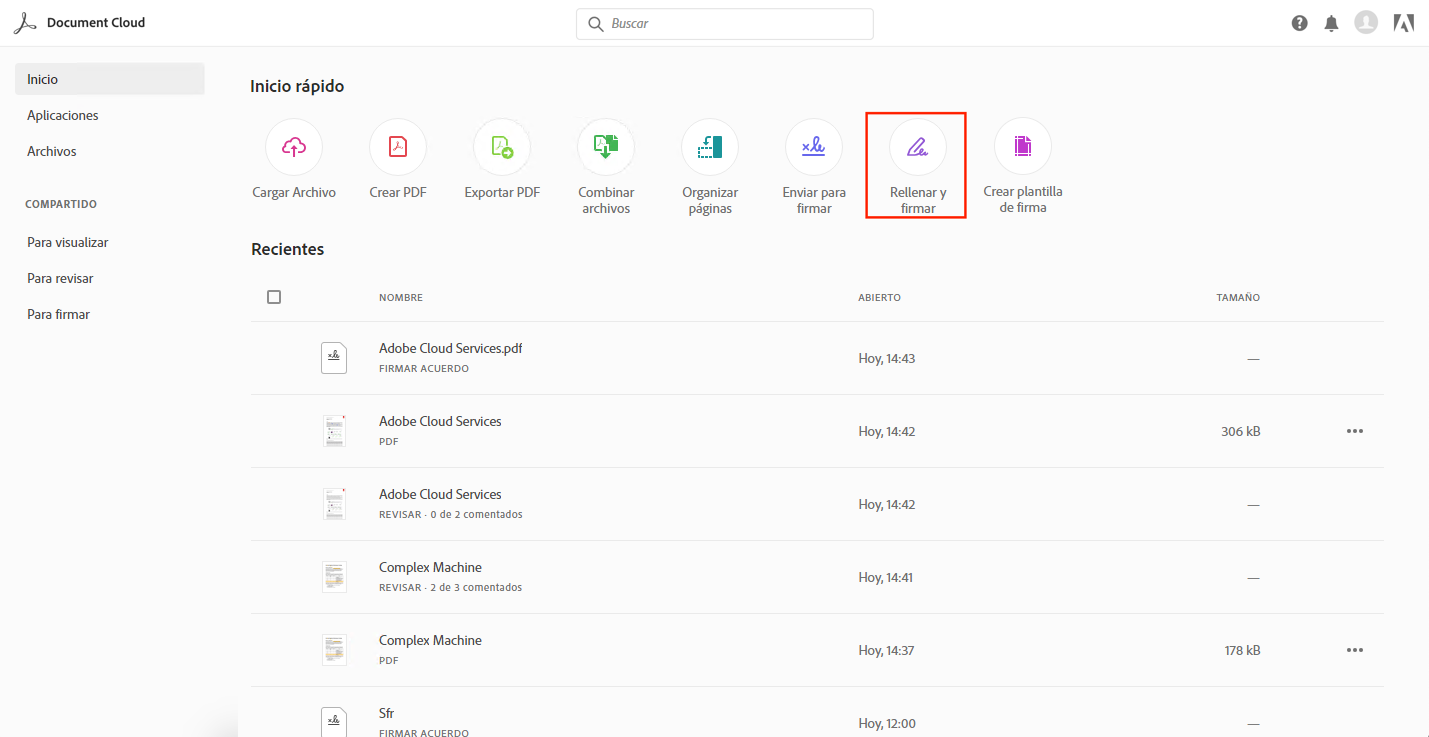Open Archivos in the sidebar
This screenshot has width=1429, height=737.
(52, 151)
